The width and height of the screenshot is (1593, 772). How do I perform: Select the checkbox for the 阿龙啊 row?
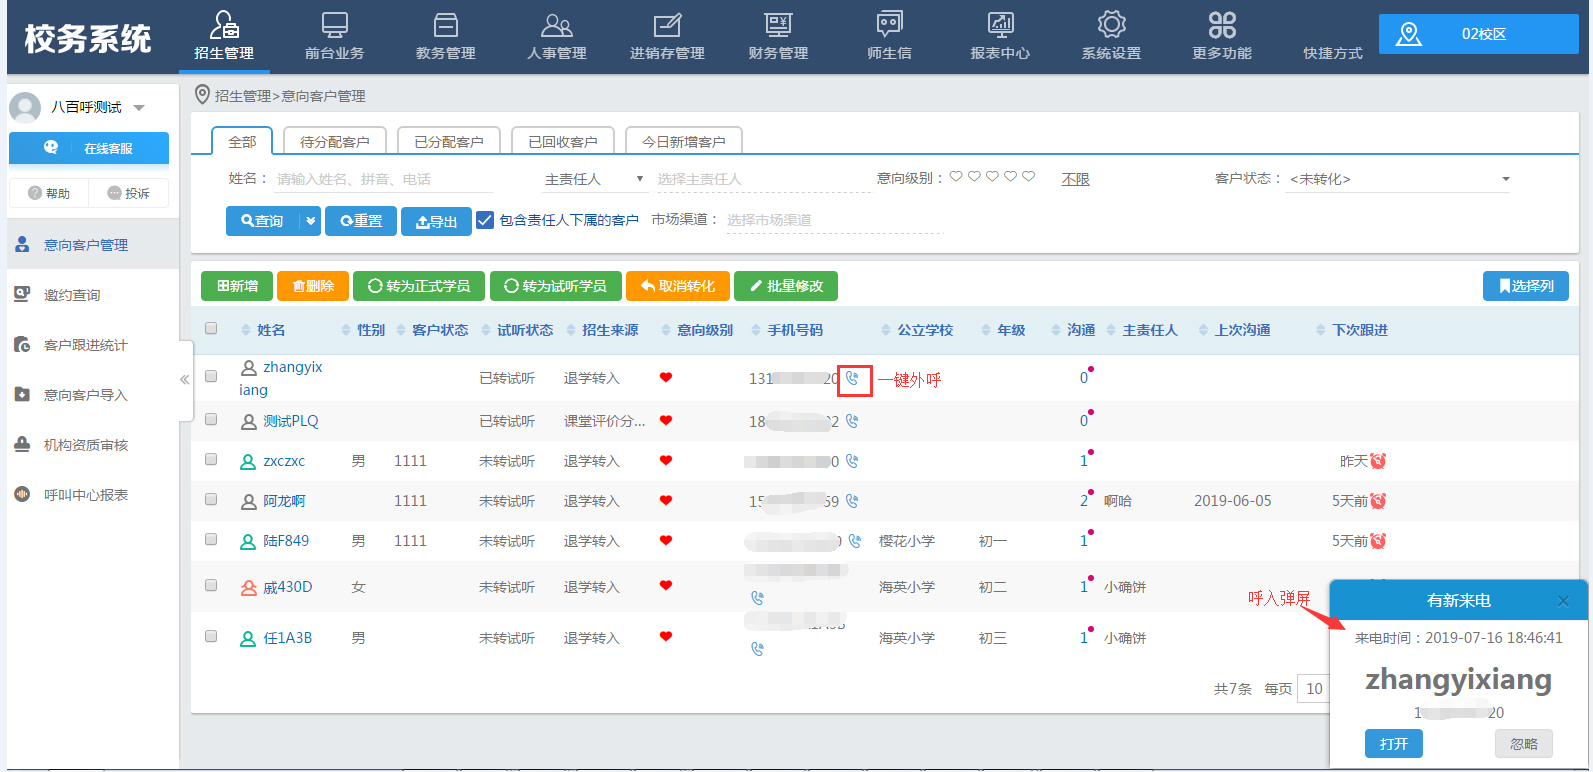tap(211, 500)
